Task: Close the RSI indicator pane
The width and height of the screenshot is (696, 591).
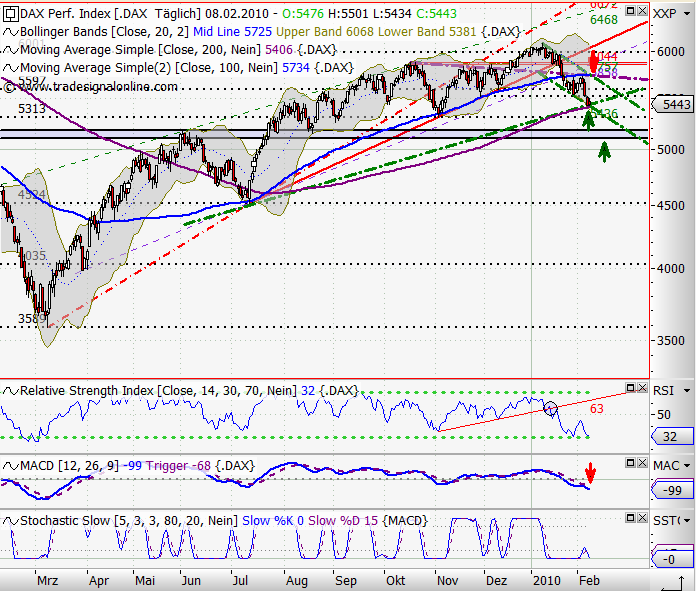Action: (642, 388)
